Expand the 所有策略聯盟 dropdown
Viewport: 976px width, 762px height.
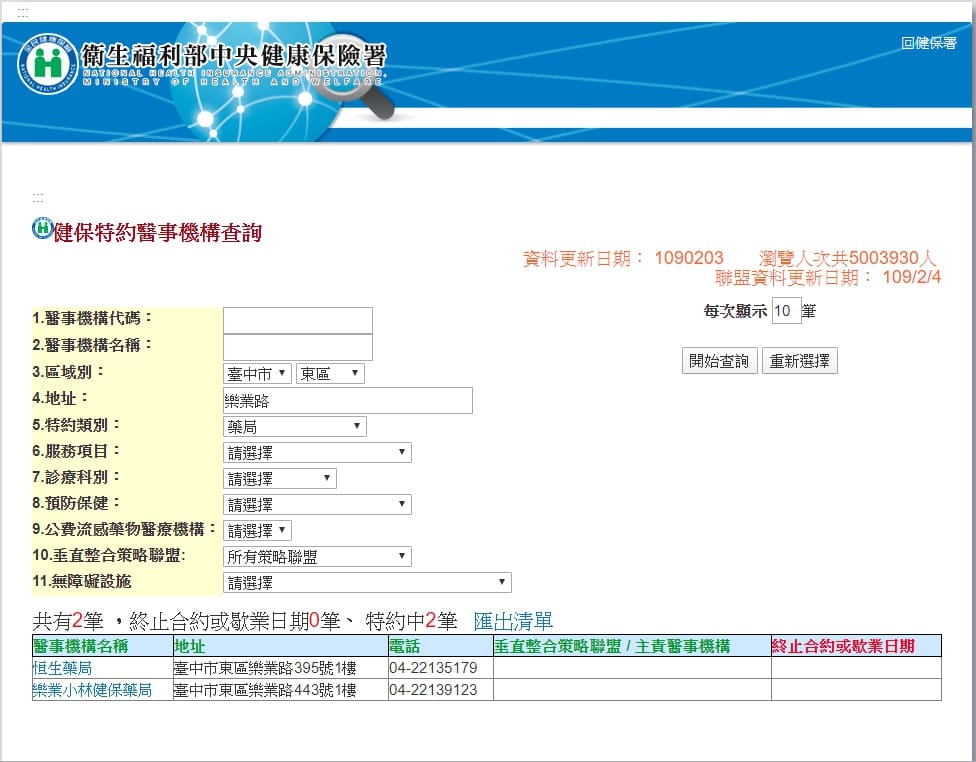(317, 557)
